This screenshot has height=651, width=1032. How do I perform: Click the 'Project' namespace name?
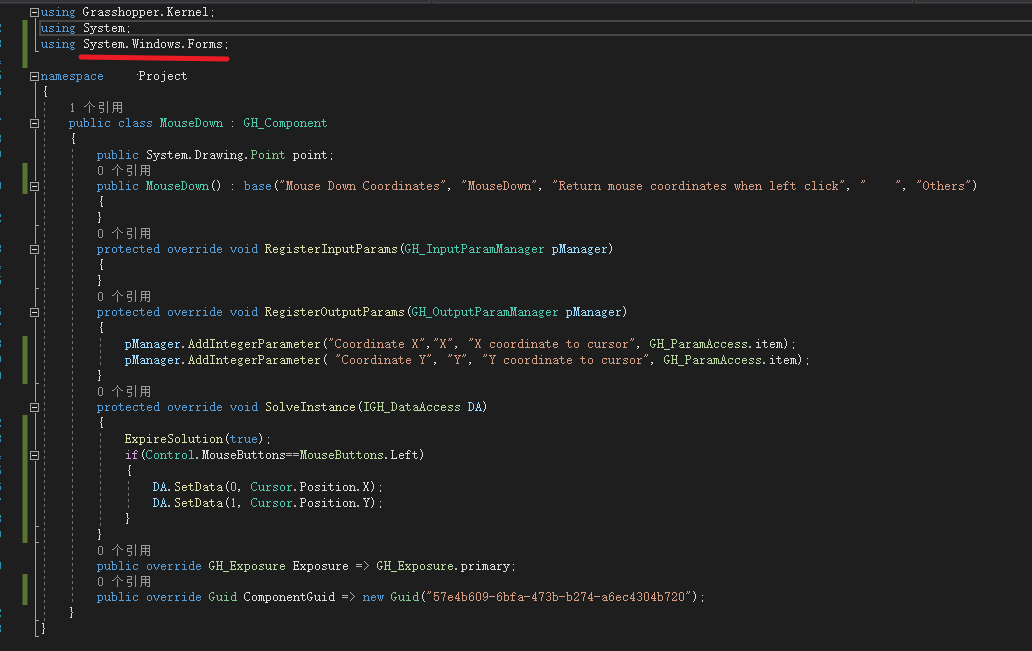click(163, 76)
